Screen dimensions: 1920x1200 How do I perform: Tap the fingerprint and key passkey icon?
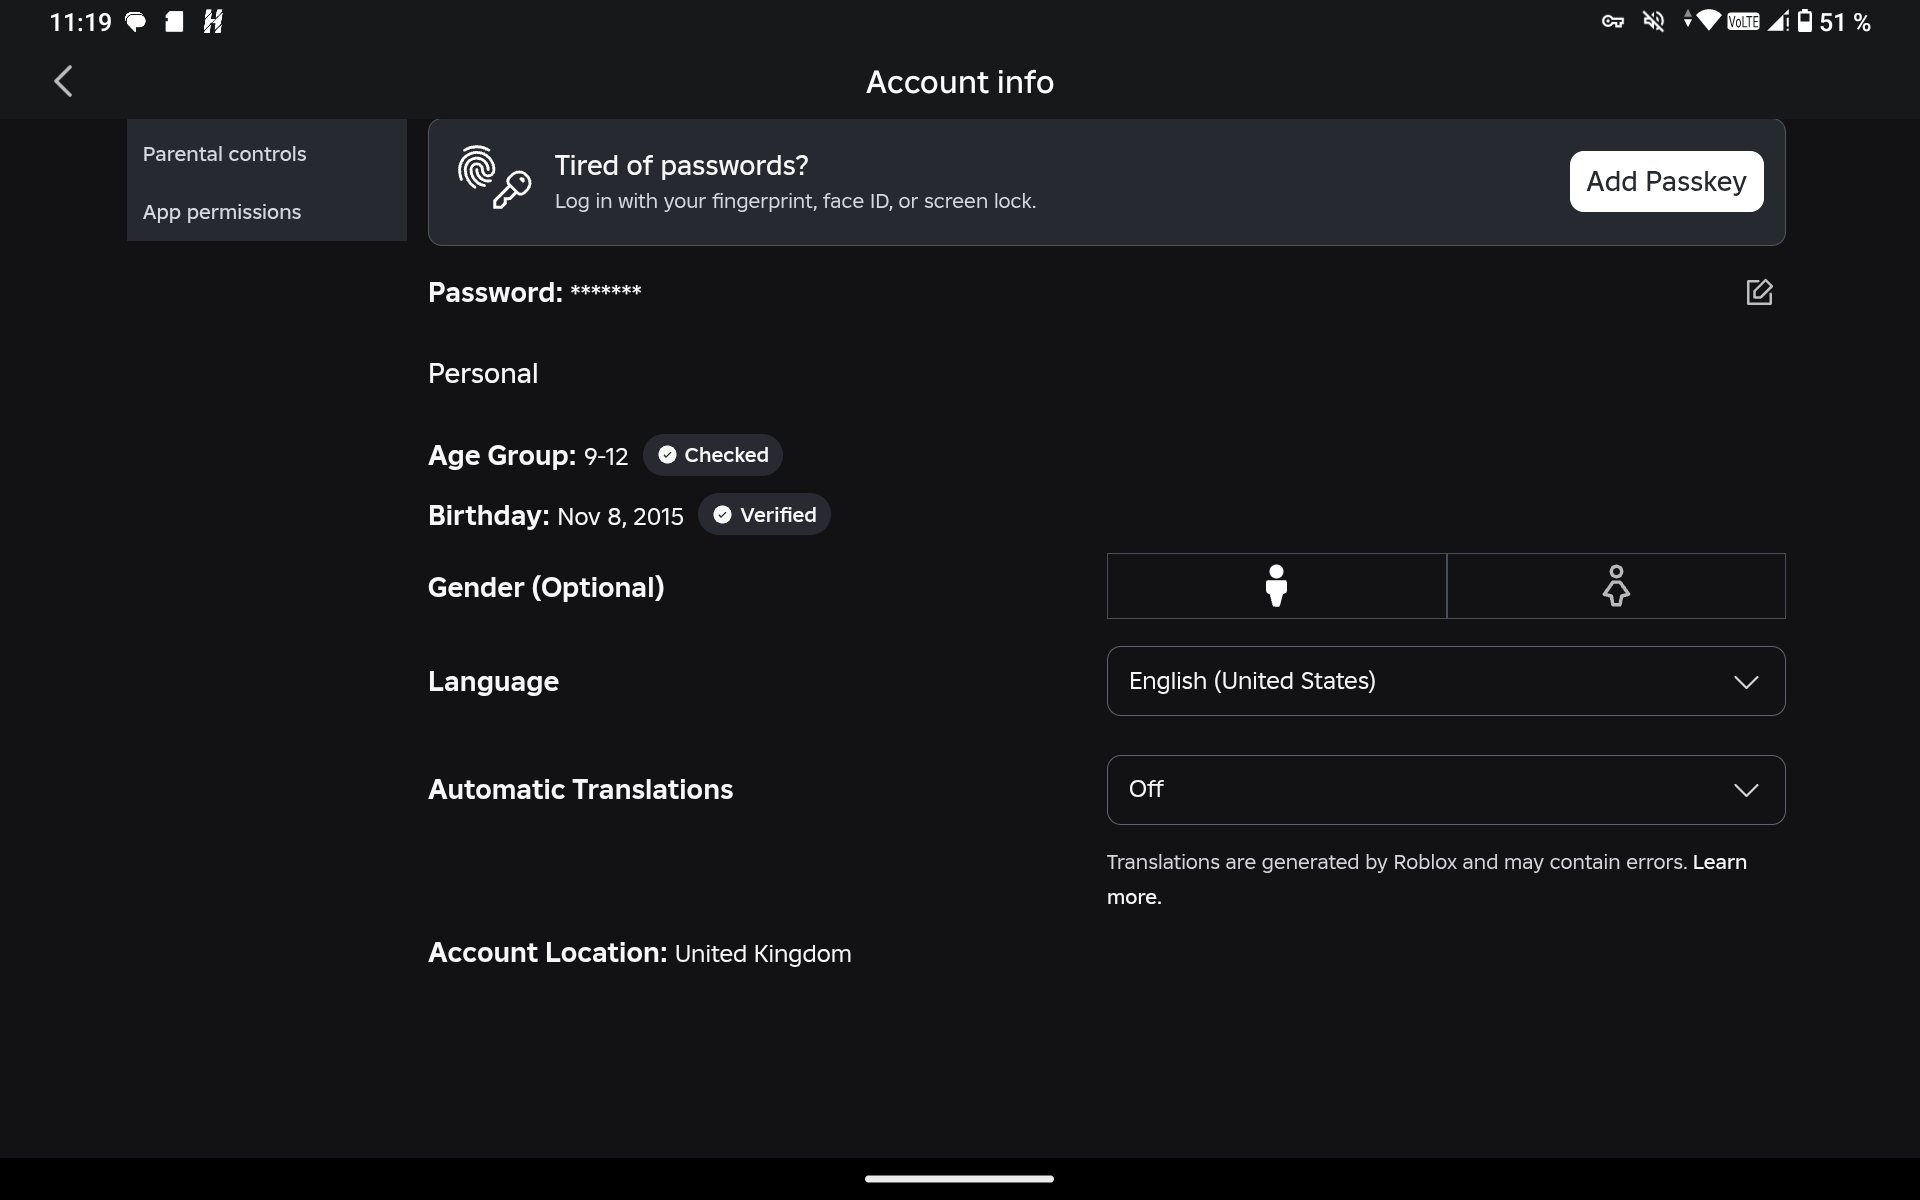point(494,177)
